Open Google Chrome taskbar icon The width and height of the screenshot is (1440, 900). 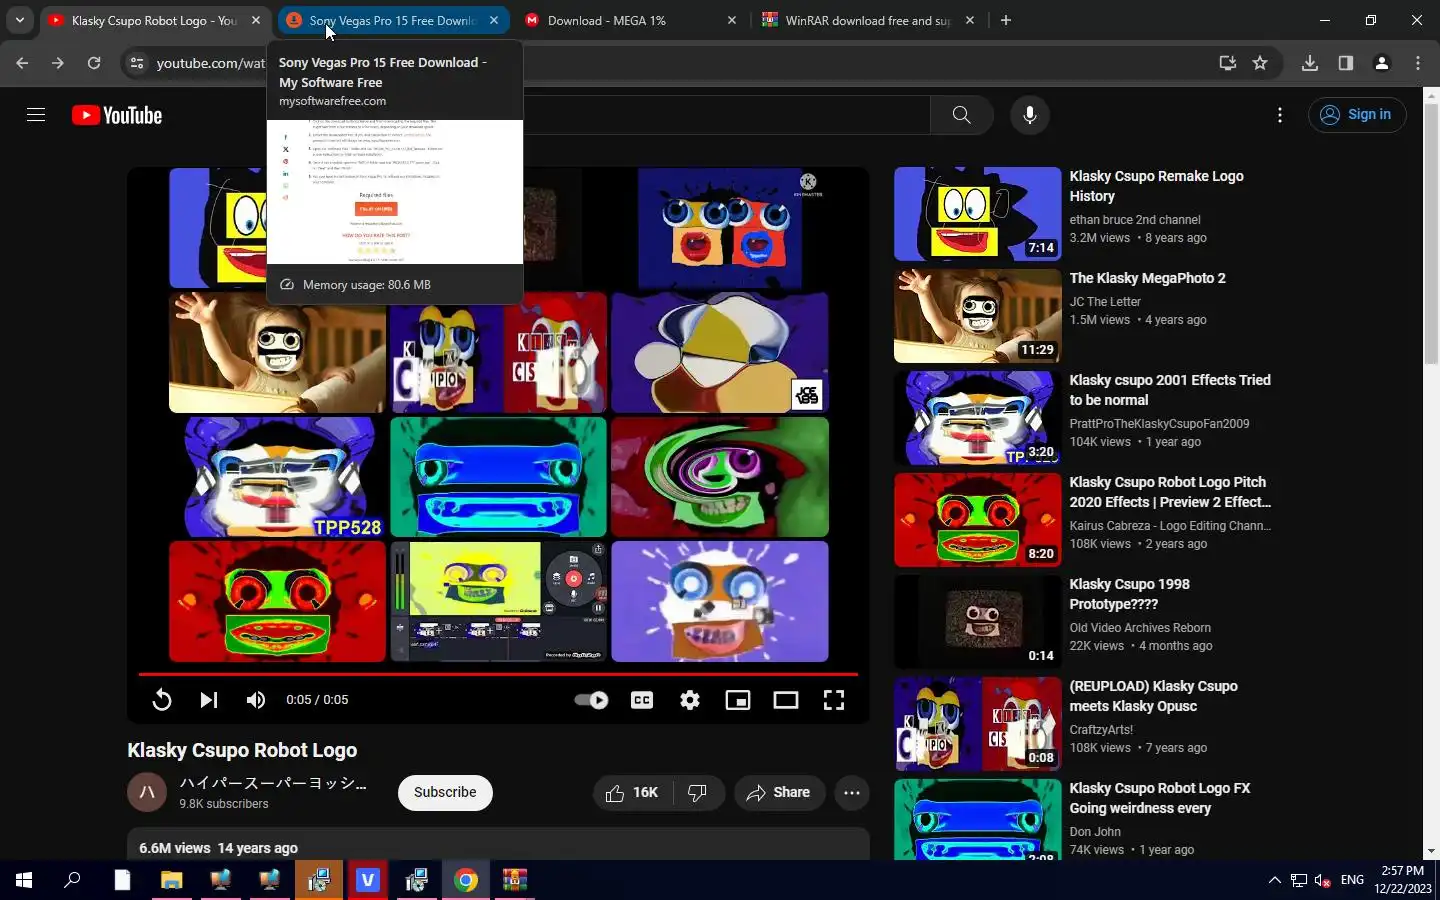tap(466, 880)
